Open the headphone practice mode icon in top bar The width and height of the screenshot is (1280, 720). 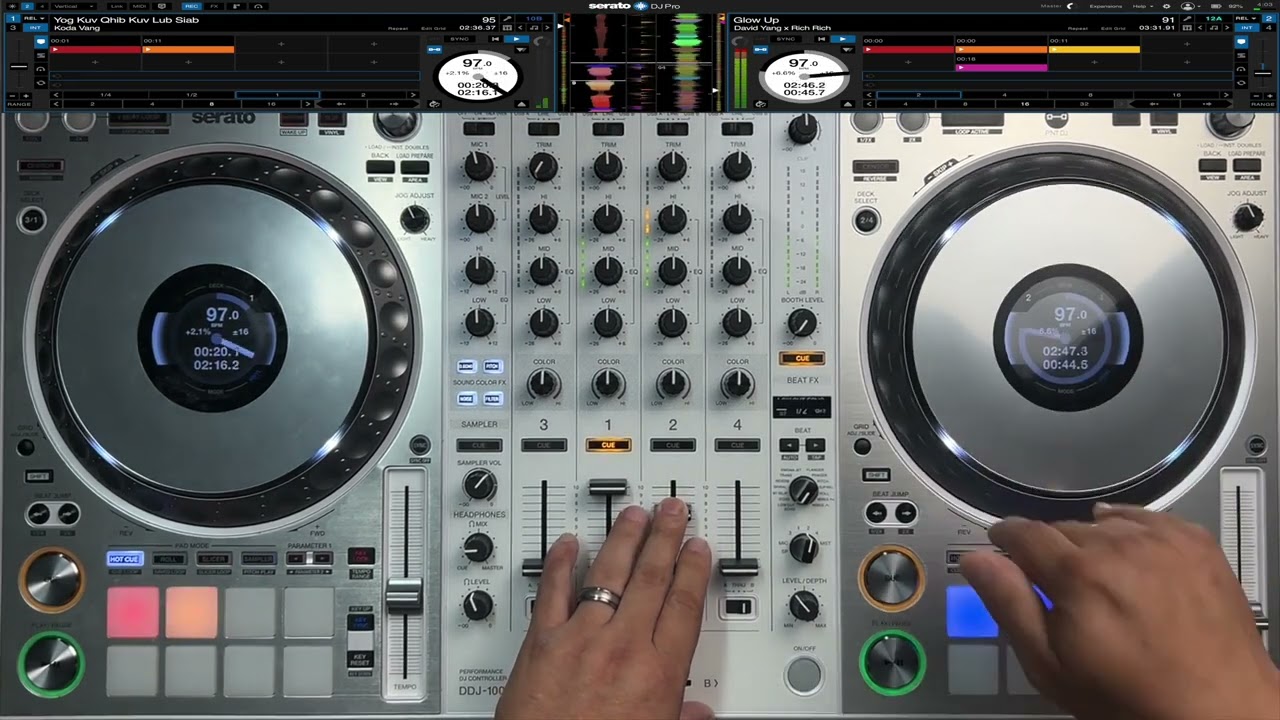pos(258,6)
